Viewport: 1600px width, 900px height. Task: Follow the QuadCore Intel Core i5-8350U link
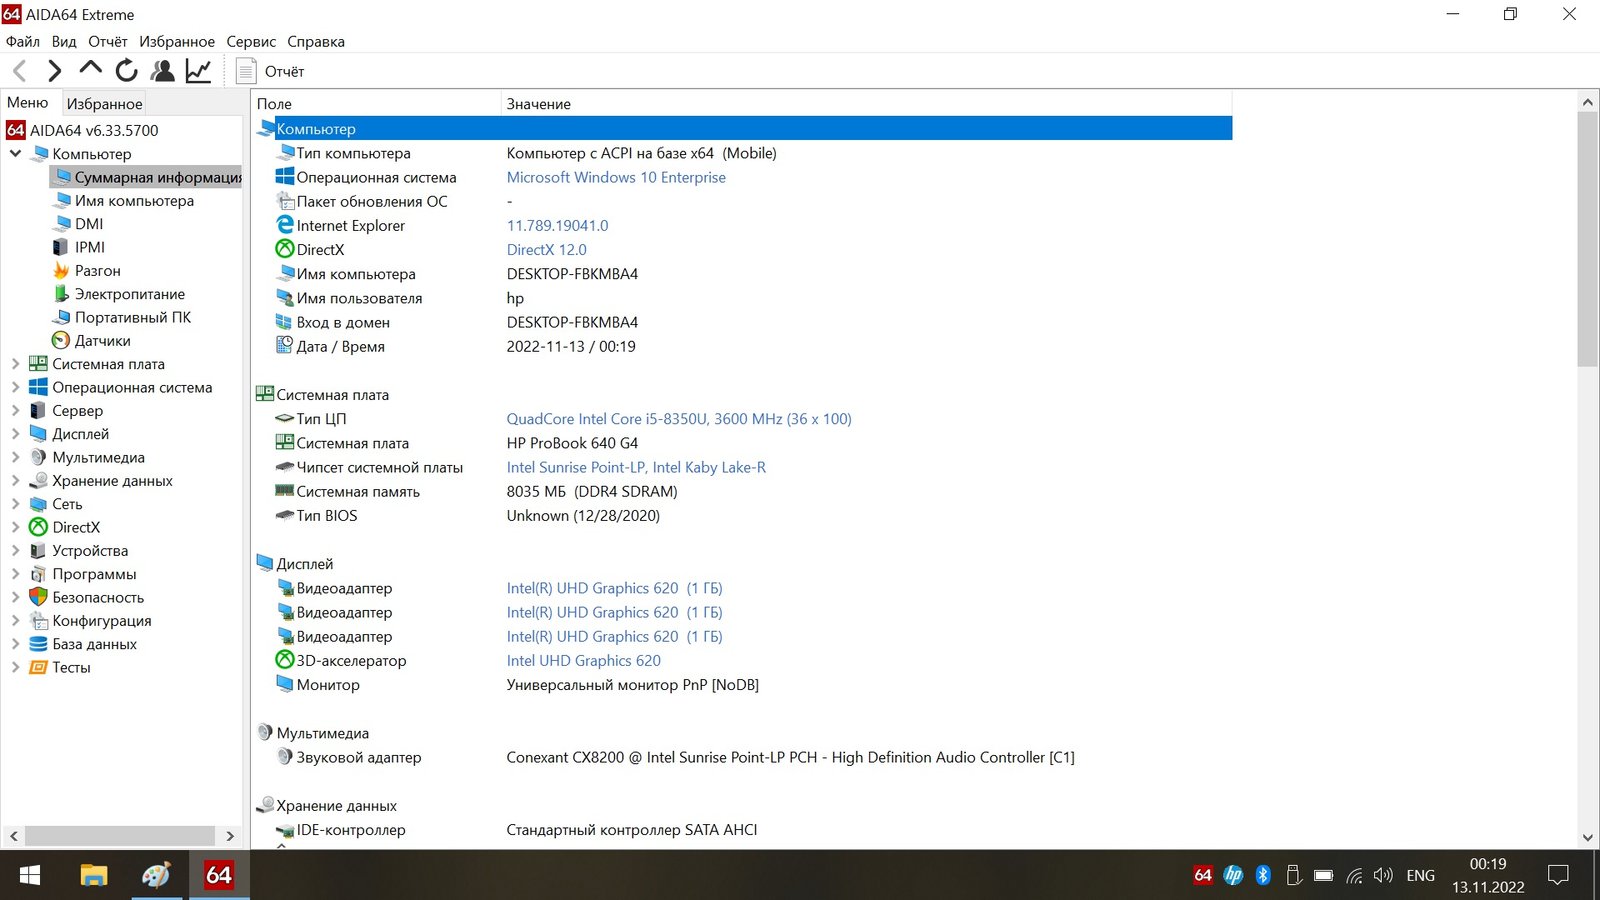click(x=678, y=419)
